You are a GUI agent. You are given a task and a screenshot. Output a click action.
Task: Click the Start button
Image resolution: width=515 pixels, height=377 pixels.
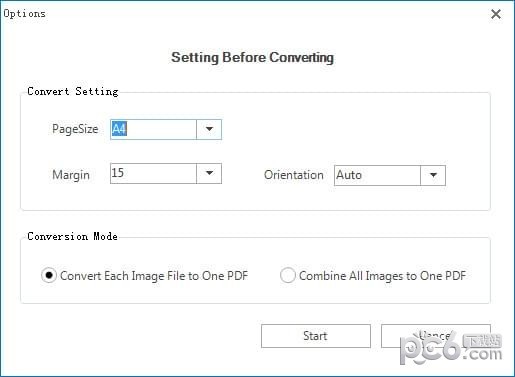click(x=316, y=336)
